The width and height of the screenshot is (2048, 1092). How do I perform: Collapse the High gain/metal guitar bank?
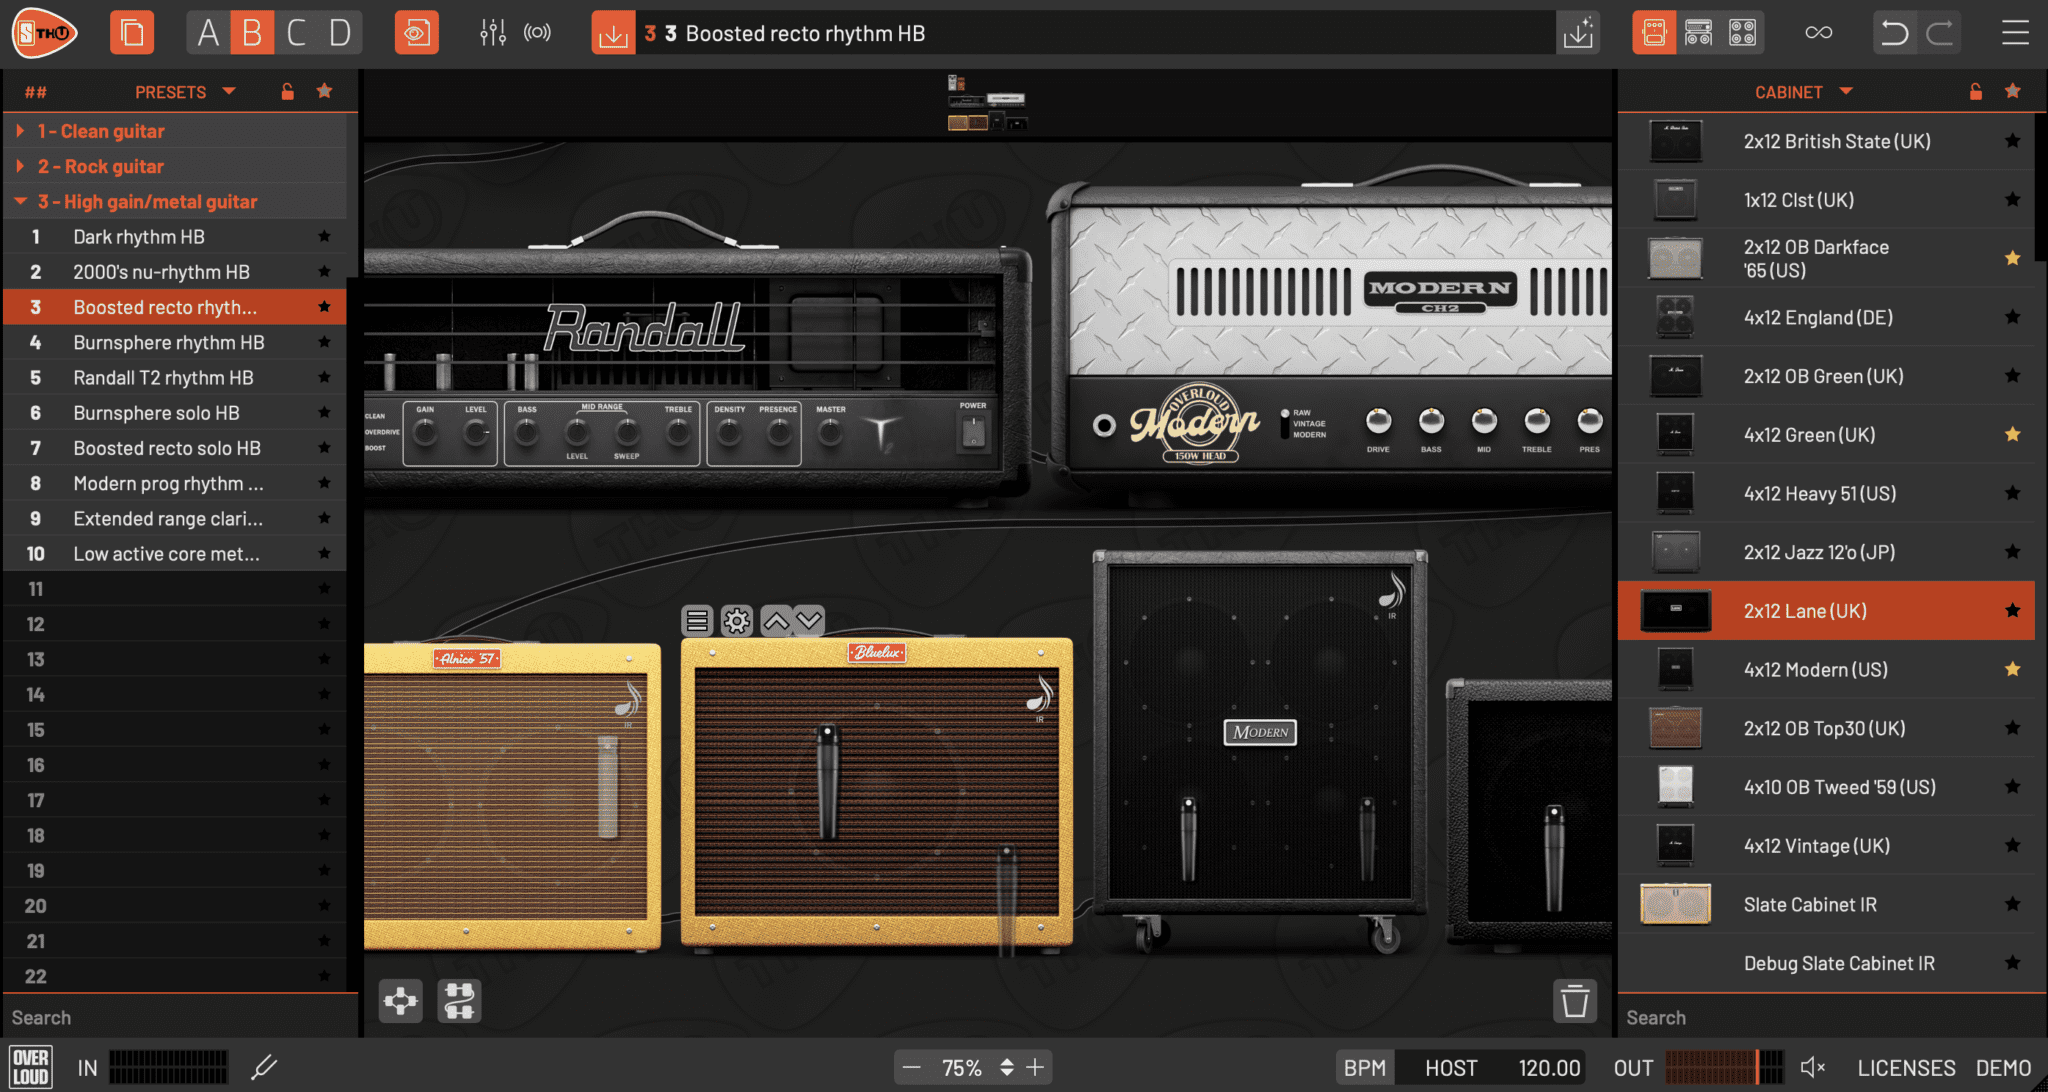click(20, 201)
